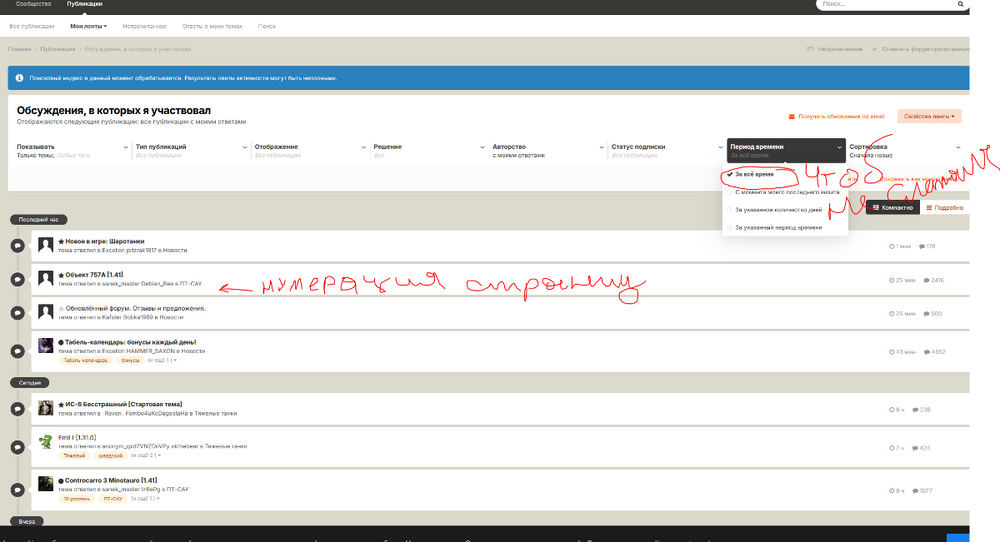The image size is (1000, 542).
Task: Click into the top search field
Action: coord(886,4)
